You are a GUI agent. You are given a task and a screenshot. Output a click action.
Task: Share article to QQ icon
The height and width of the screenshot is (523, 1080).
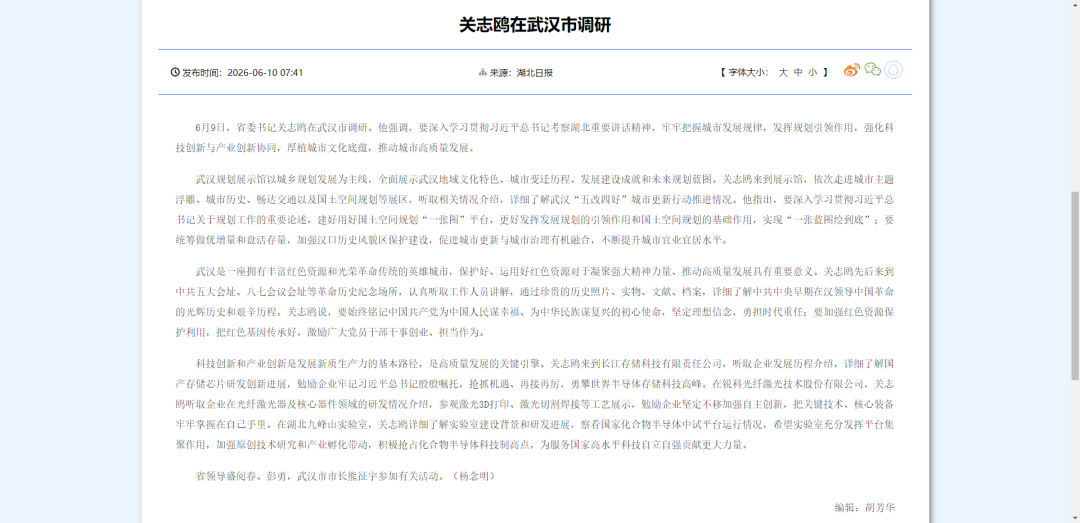pyautogui.click(x=893, y=70)
